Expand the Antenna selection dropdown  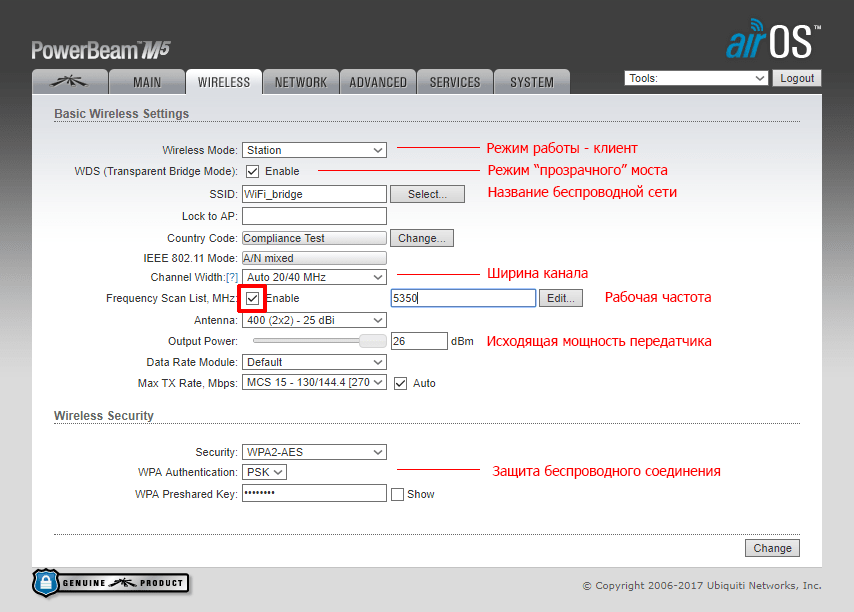coord(314,320)
